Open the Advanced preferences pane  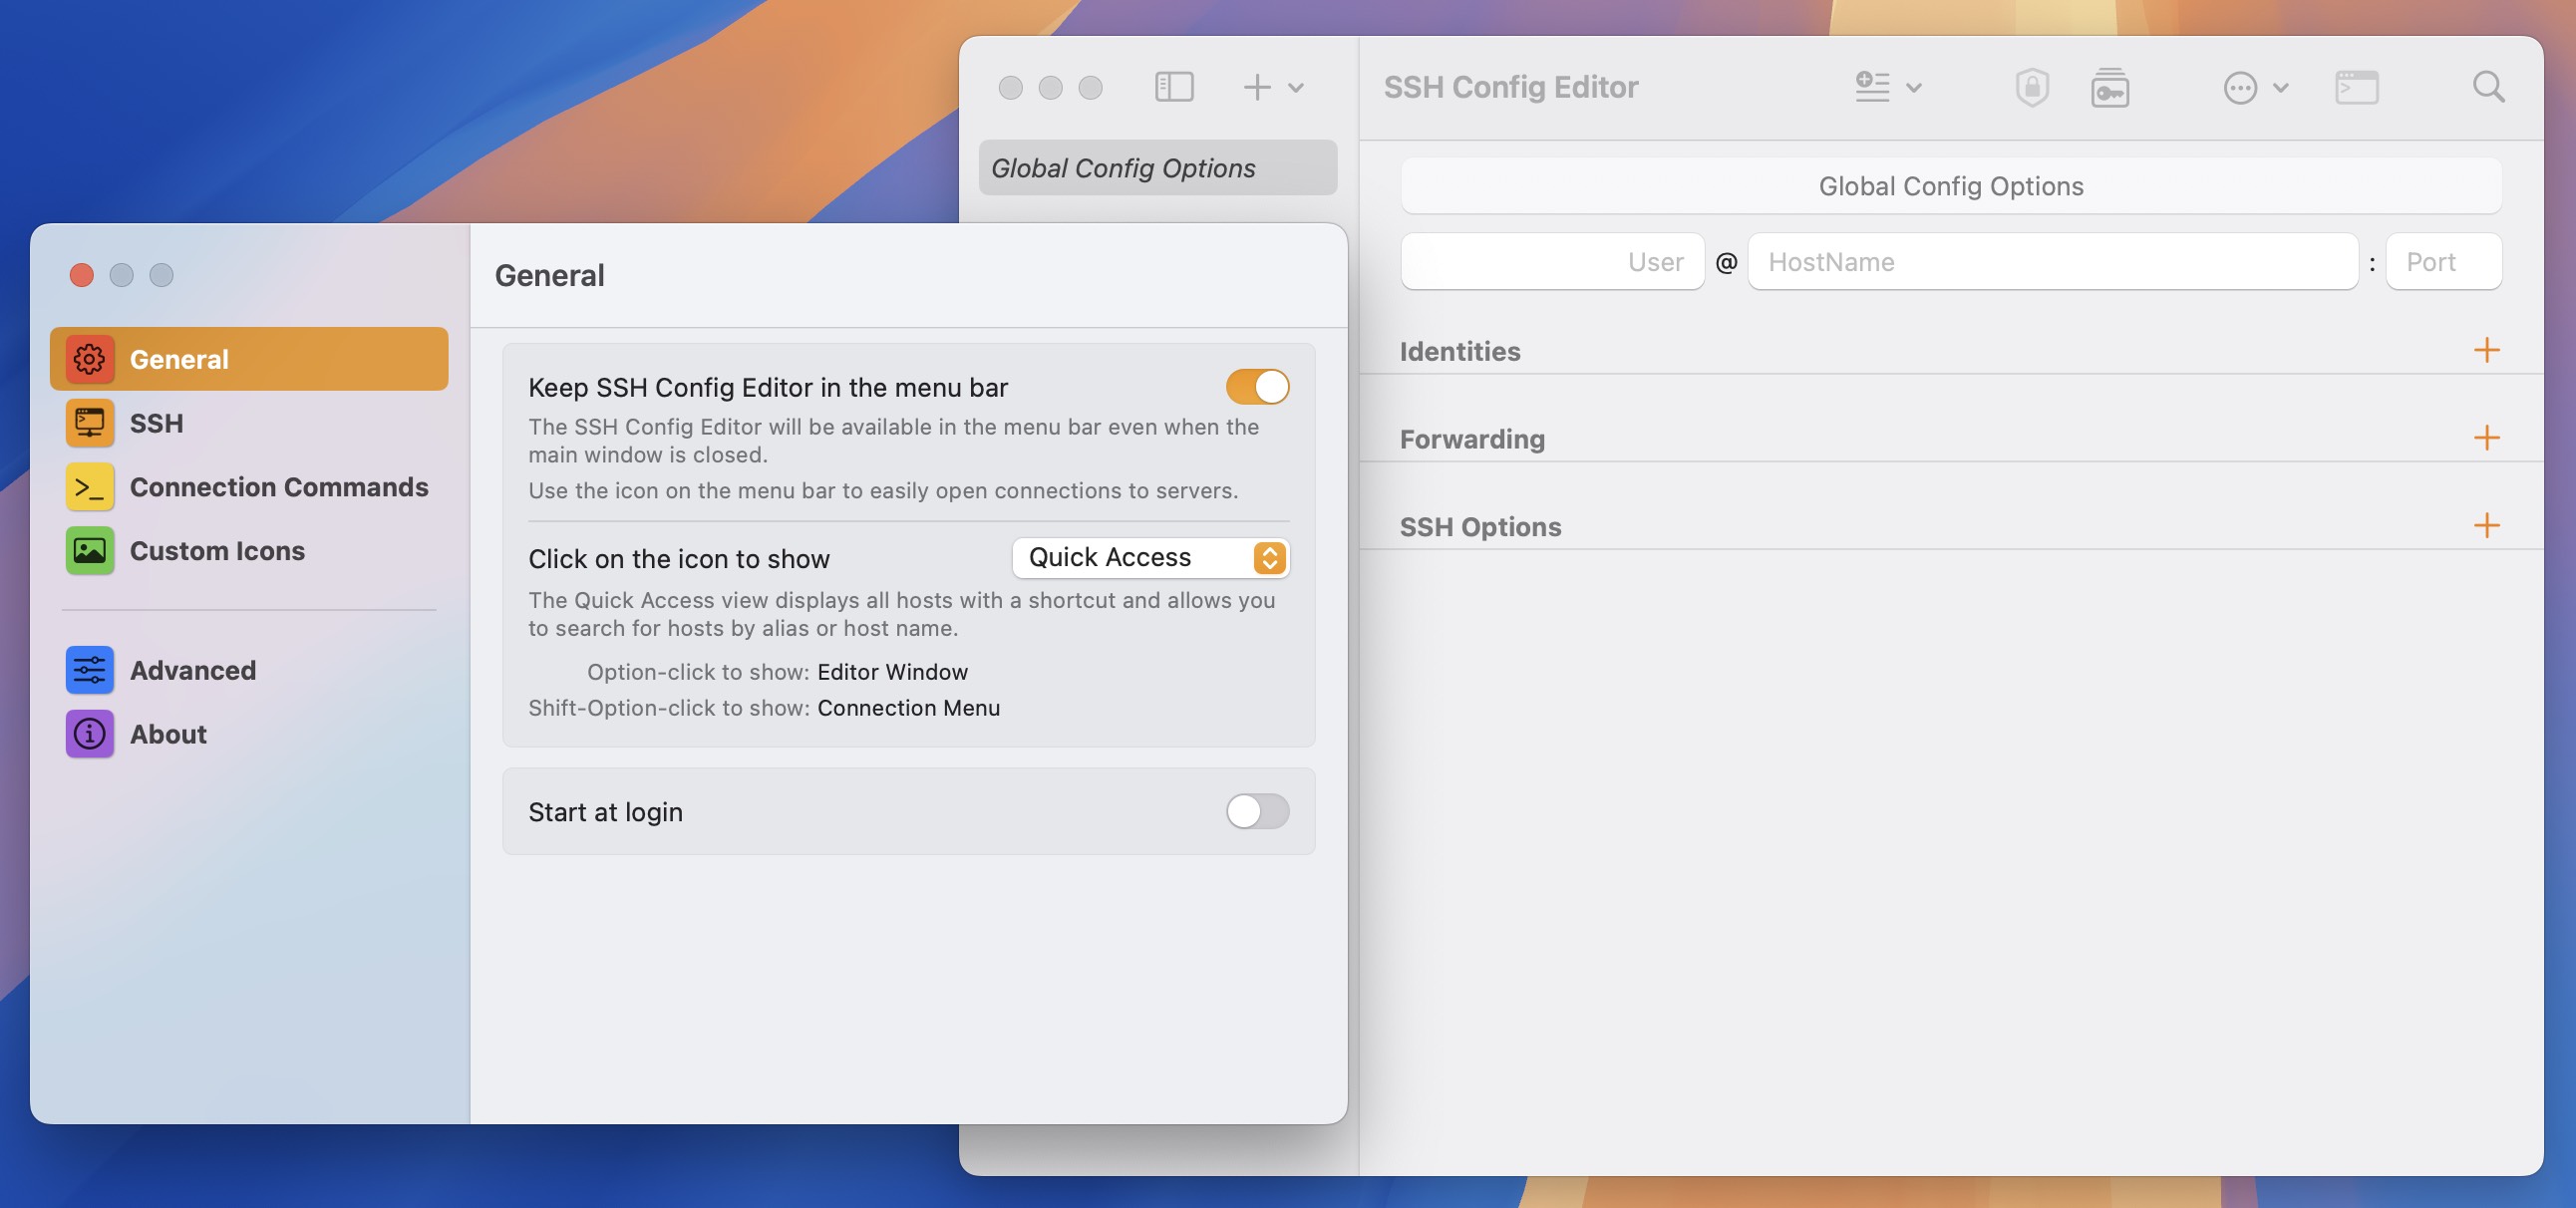click(249, 670)
